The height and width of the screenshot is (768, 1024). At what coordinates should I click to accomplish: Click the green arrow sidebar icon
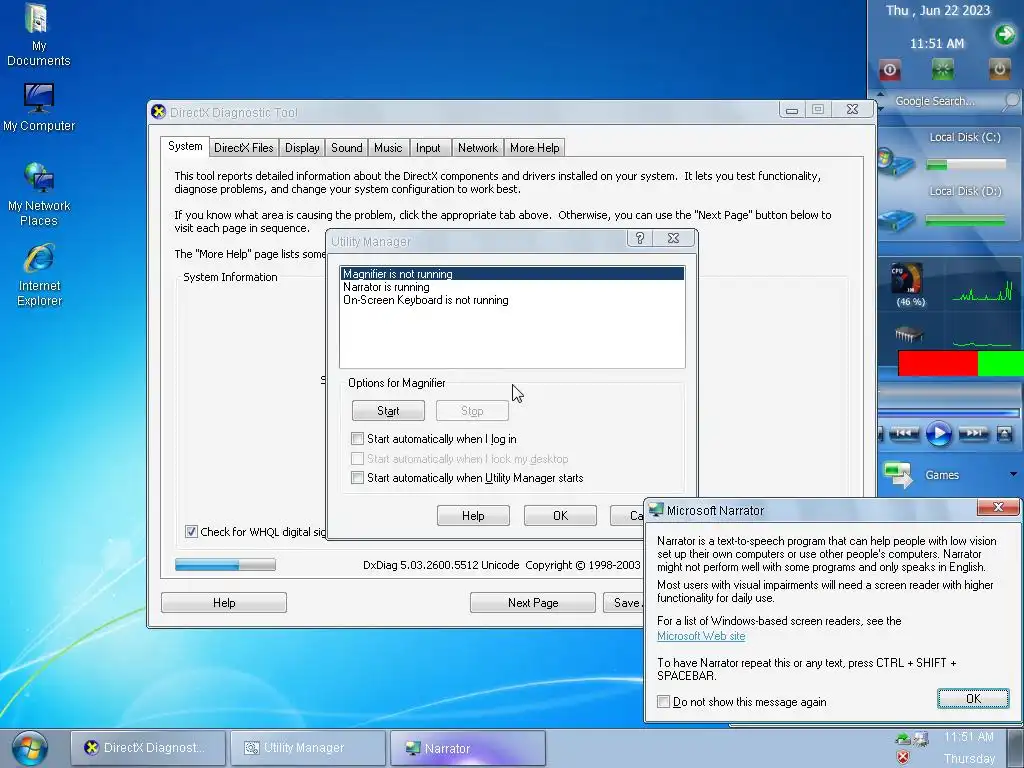click(x=1004, y=34)
